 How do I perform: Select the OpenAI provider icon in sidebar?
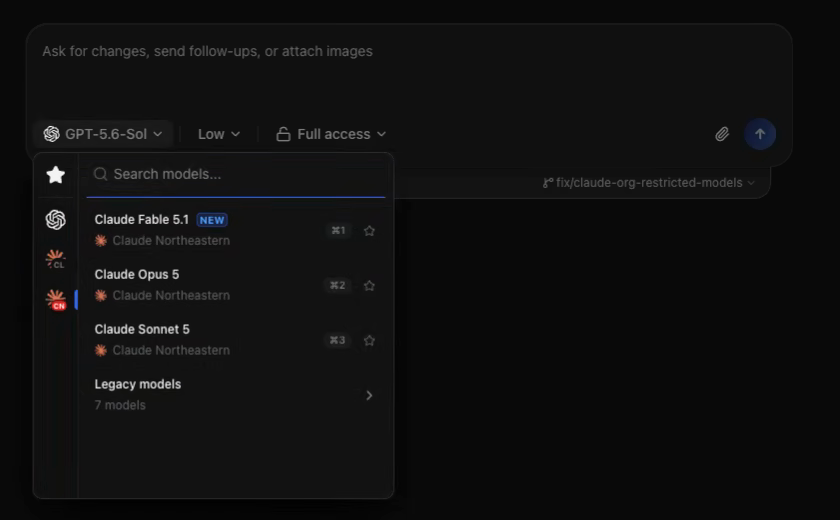(56, 220)
